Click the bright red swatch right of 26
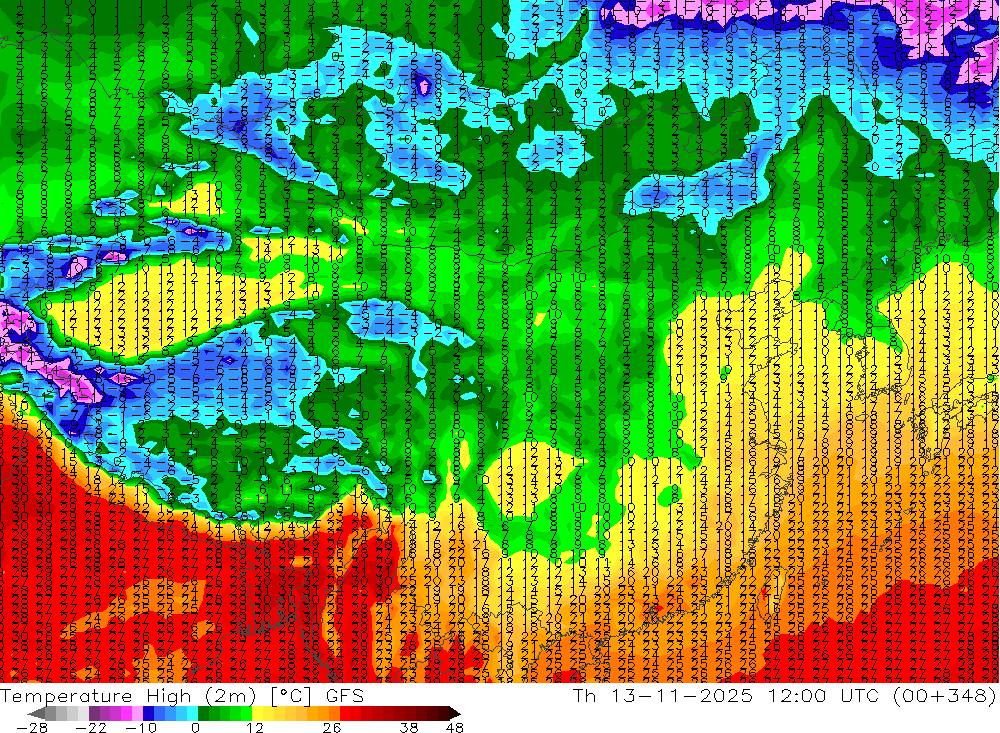The width and height of the screenshot is (1000, 733). click(345, 713)
